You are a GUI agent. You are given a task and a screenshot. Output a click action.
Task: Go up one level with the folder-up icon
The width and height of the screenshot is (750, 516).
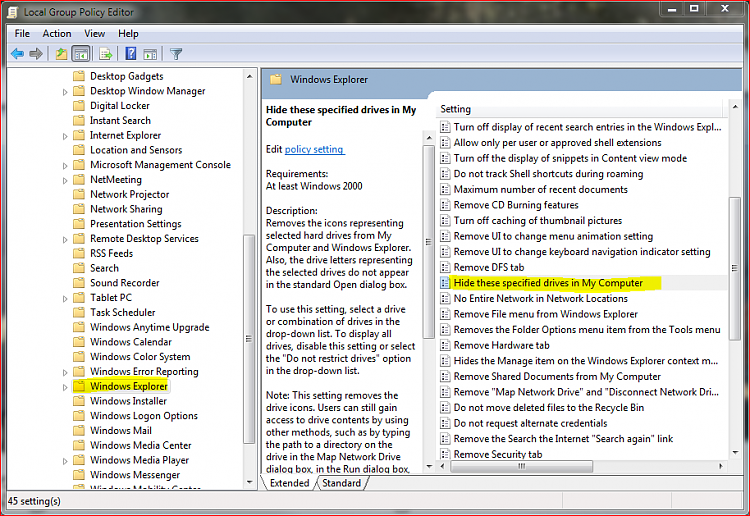61,54
